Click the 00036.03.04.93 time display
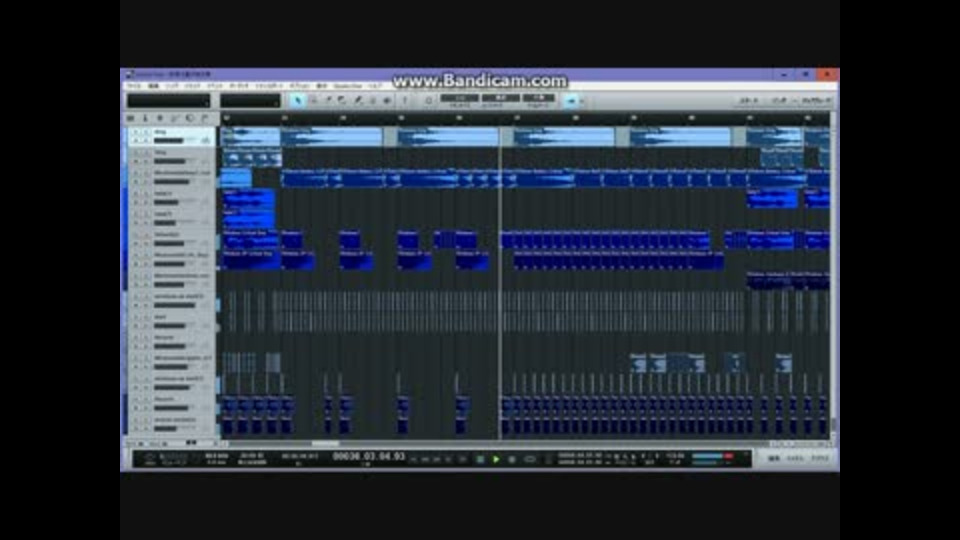The height and width of the screenshot is (540, 960). click(x=369, y=457)
